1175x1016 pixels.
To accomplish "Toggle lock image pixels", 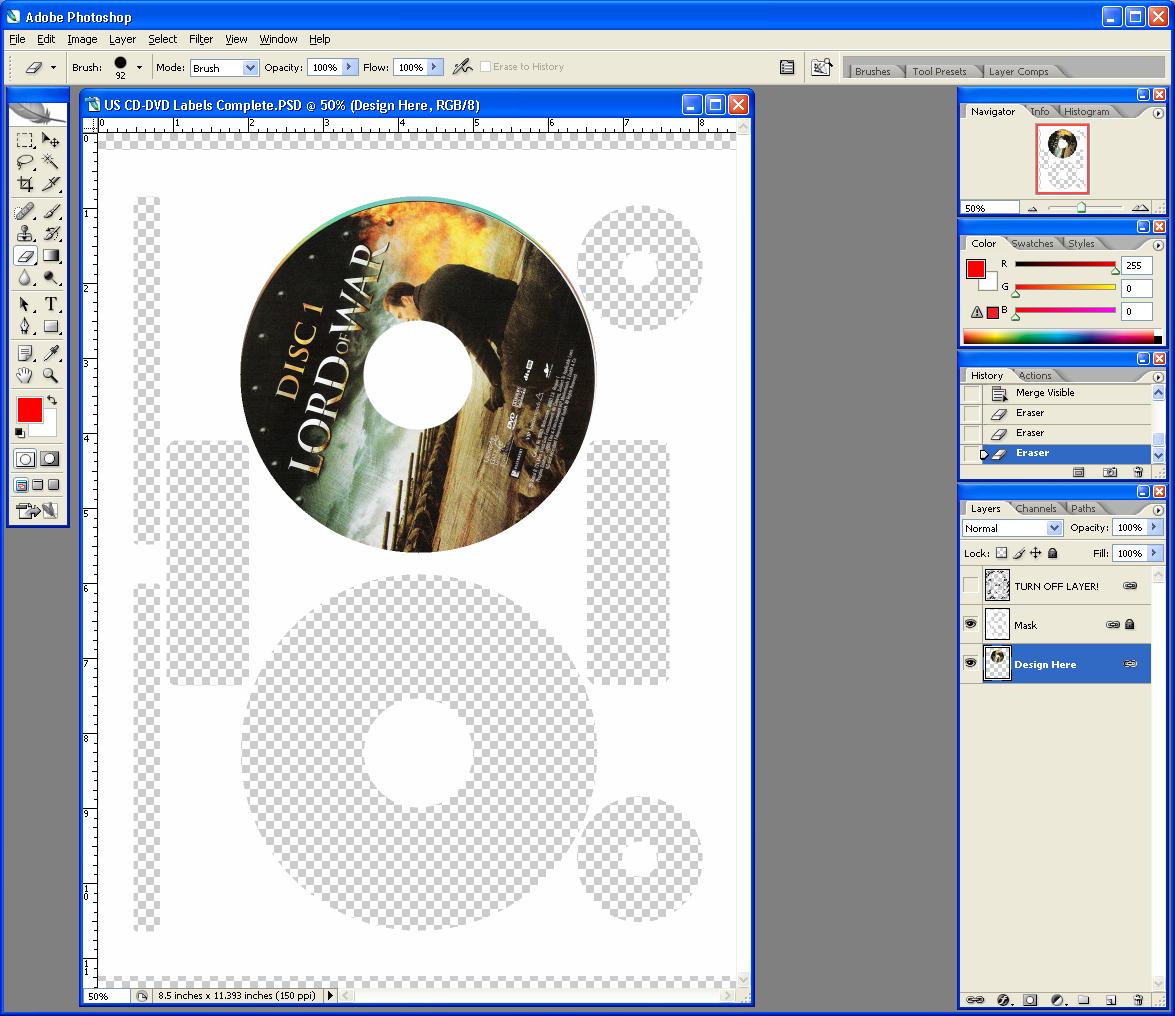I will click(x=1018, y=553).
